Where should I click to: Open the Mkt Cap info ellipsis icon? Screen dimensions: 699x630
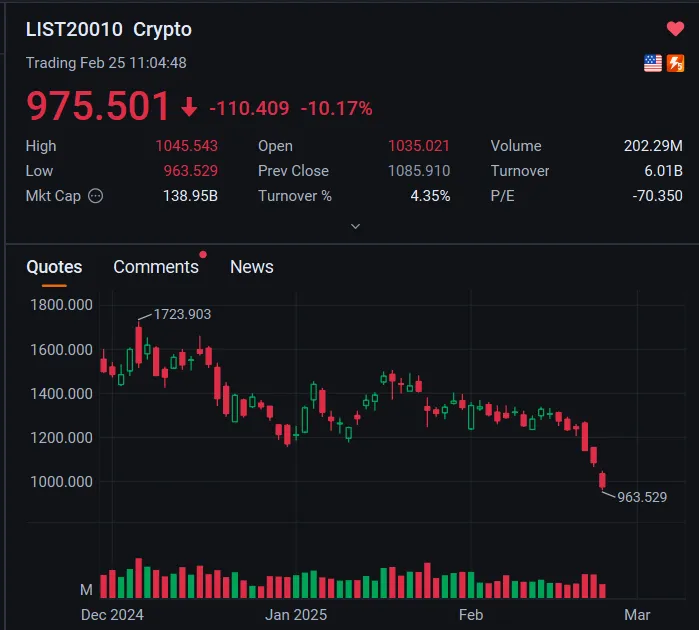pos(95,196)
